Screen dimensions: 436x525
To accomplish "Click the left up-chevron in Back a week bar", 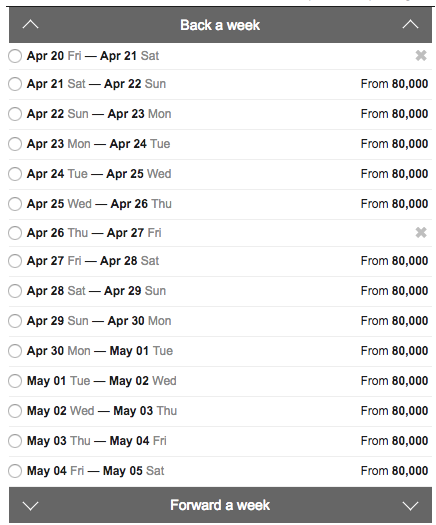I will point(30,25).
